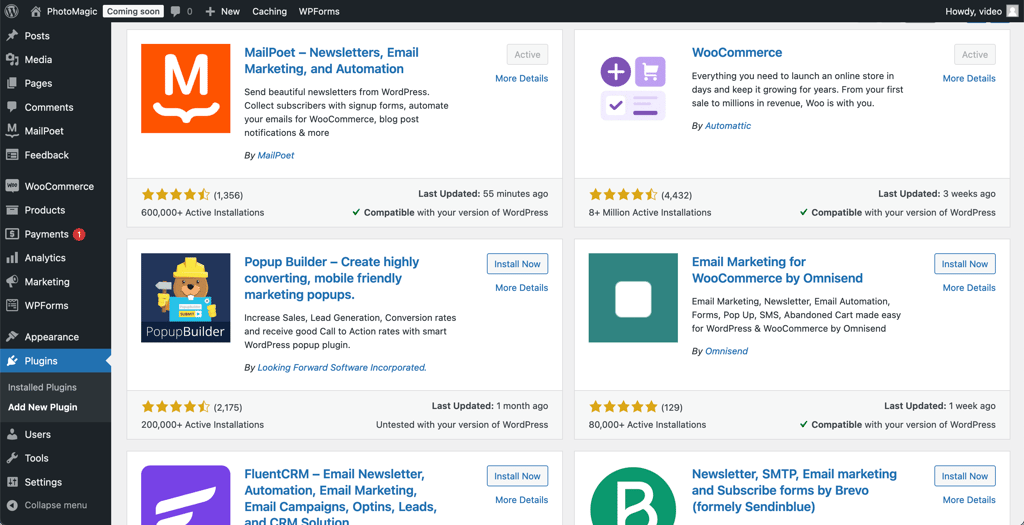This screenshot has height=525, width=1024.
Task: Open Caching menu in admin bar
Action: pos(269,11)
